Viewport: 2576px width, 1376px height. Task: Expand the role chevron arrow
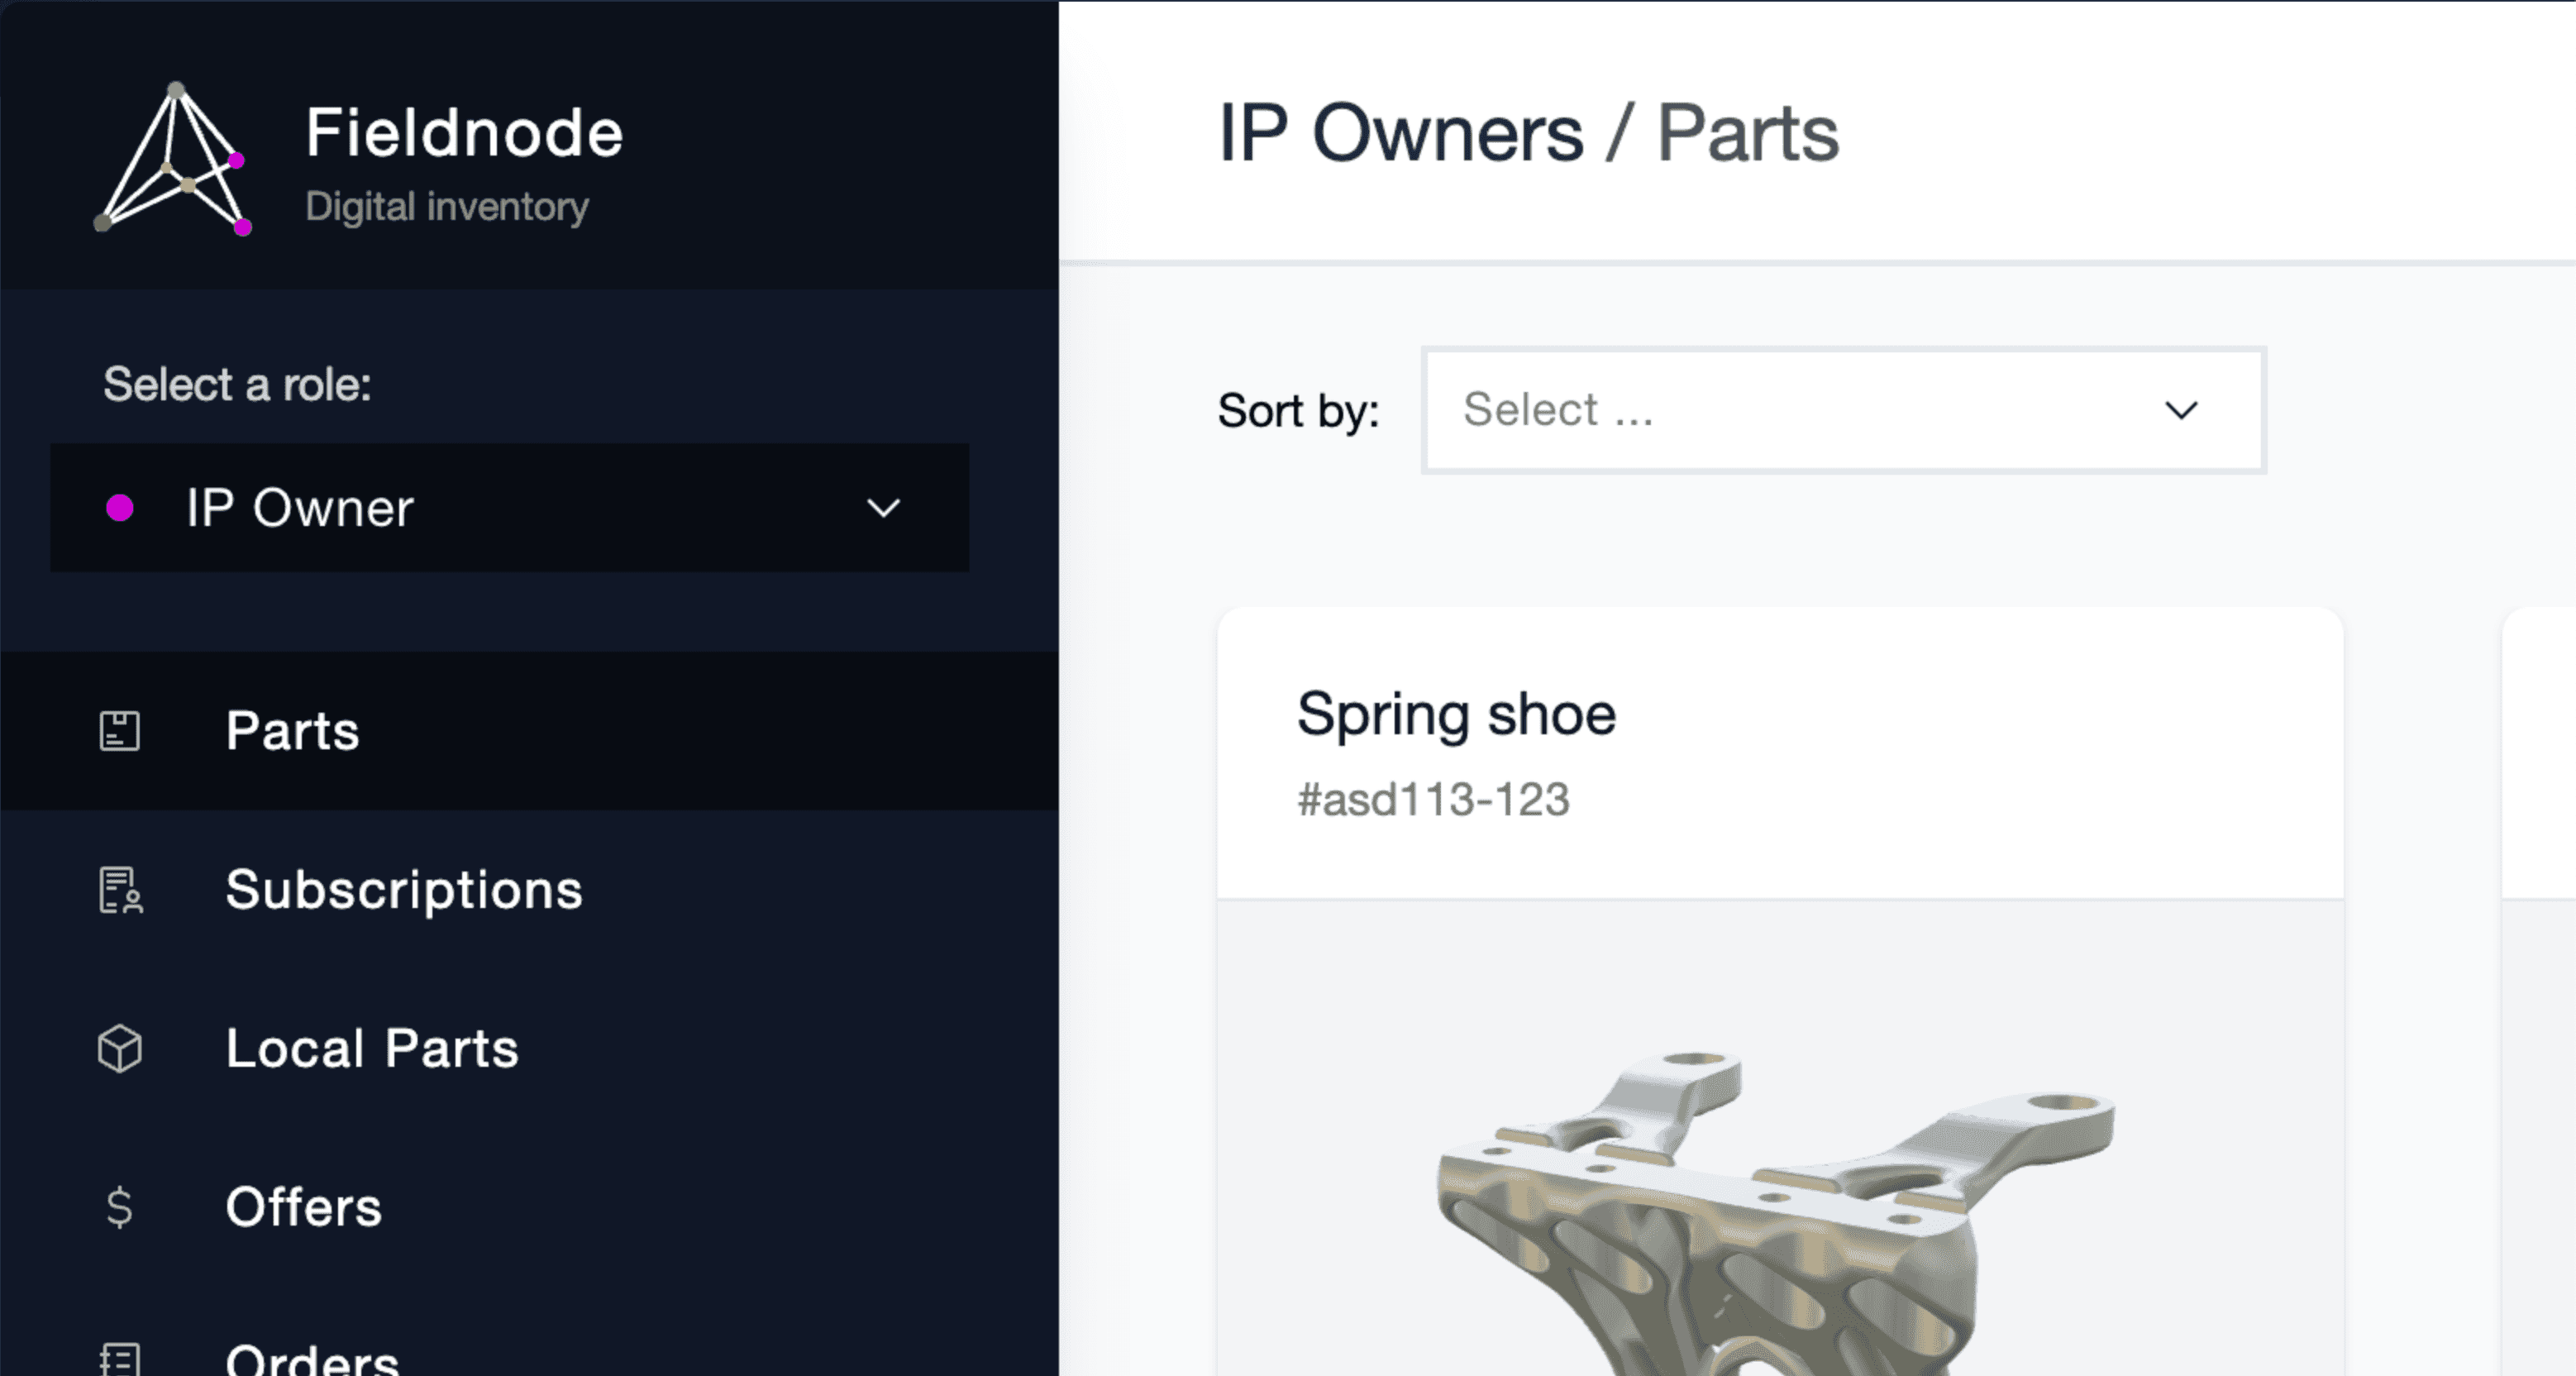(x=883, y=508)
